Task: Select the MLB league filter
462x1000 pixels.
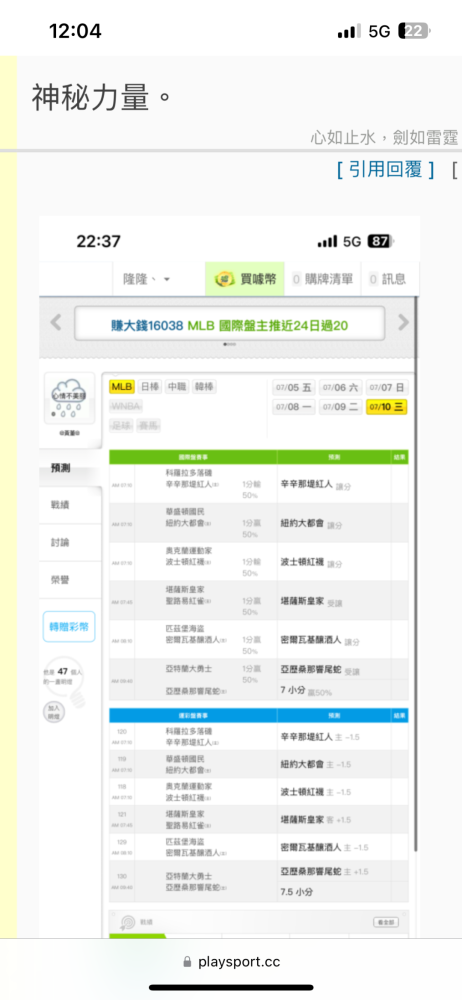Action: [x=122, y=387]
